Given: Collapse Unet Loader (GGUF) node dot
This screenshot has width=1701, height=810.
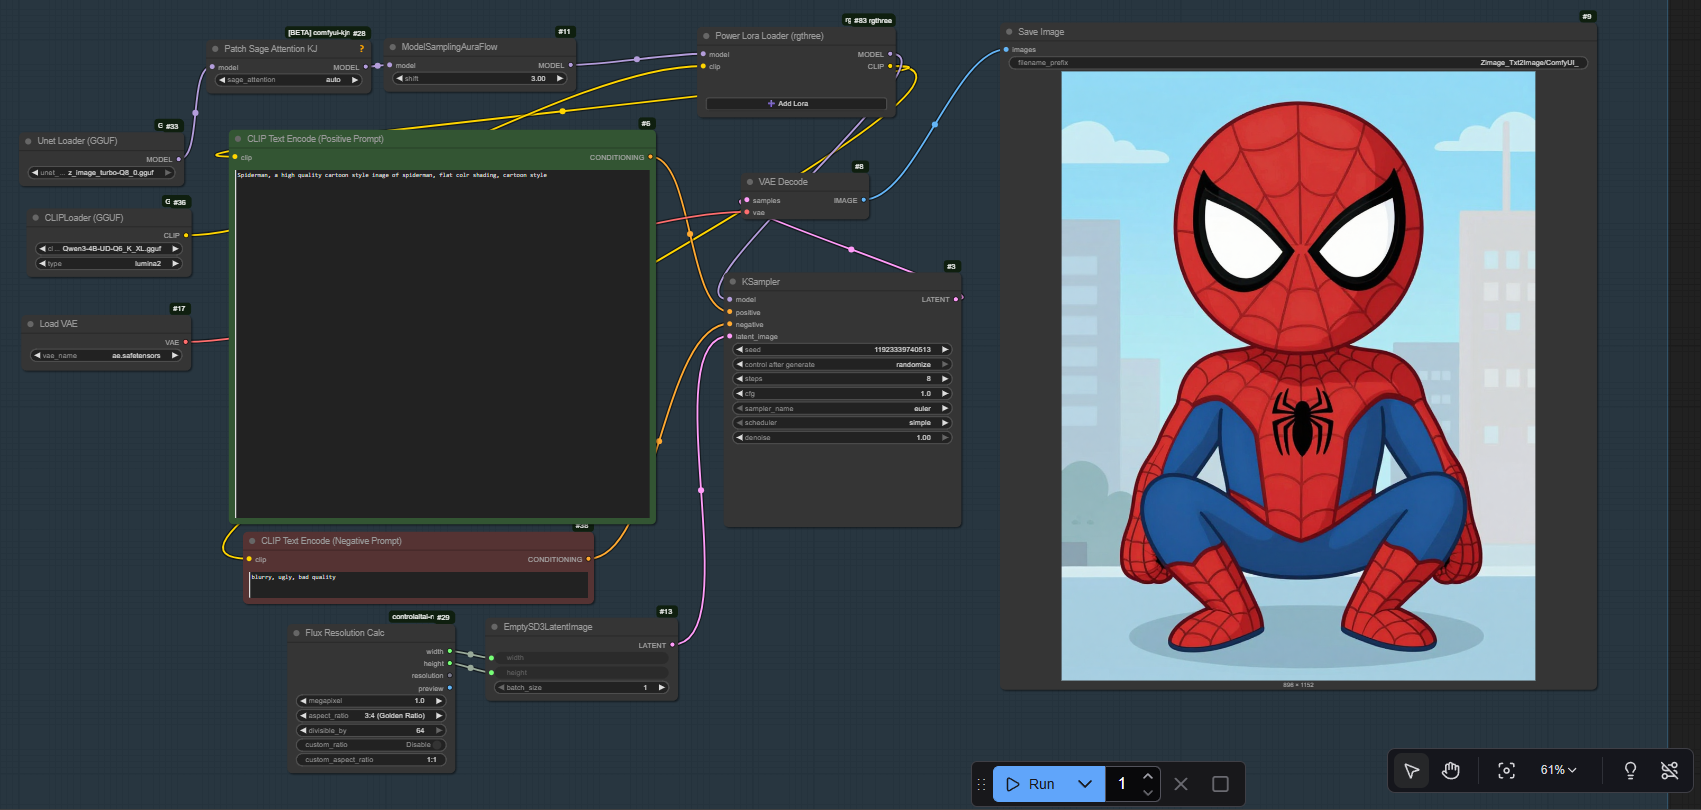Looking at the screenshot, I should click(28, 141).
